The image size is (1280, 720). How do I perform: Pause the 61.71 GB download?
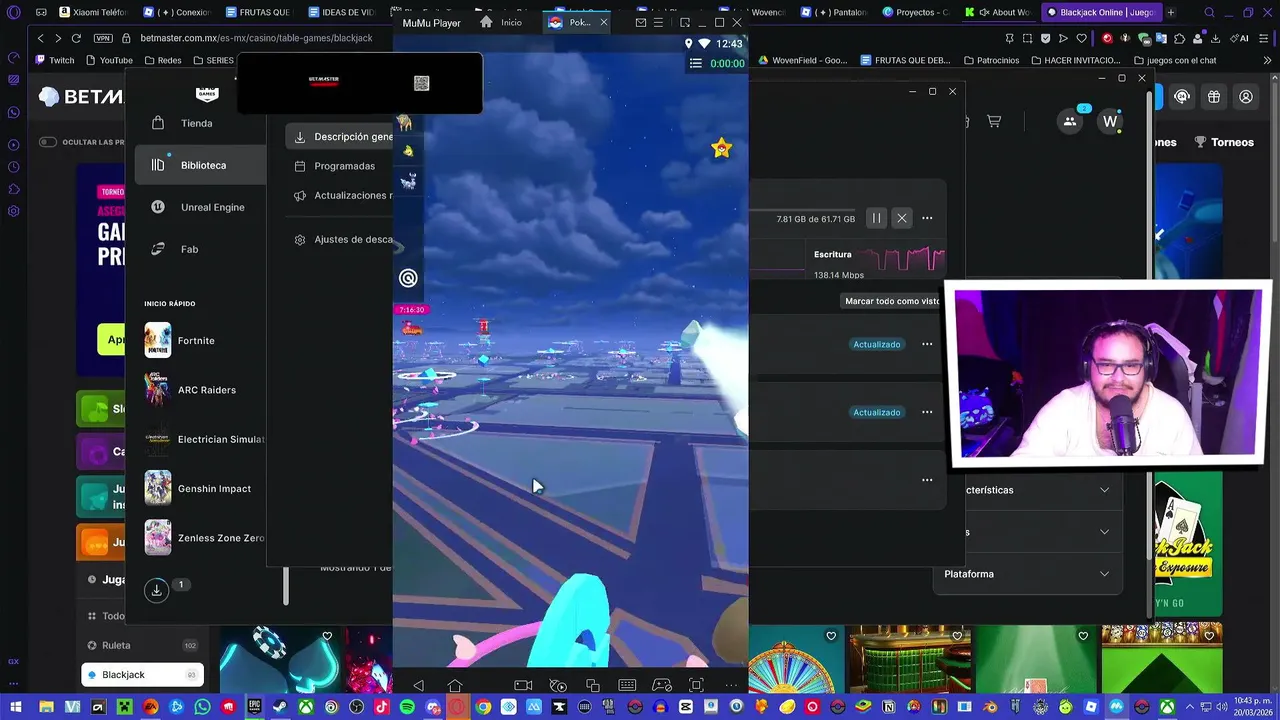coord(876,218)
